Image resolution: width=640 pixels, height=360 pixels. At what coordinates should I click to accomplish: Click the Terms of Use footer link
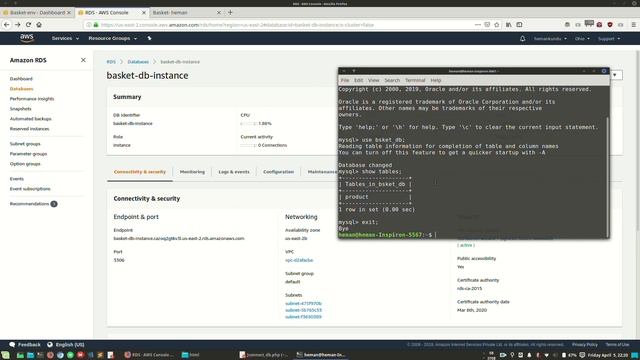(x=617, y=344)
